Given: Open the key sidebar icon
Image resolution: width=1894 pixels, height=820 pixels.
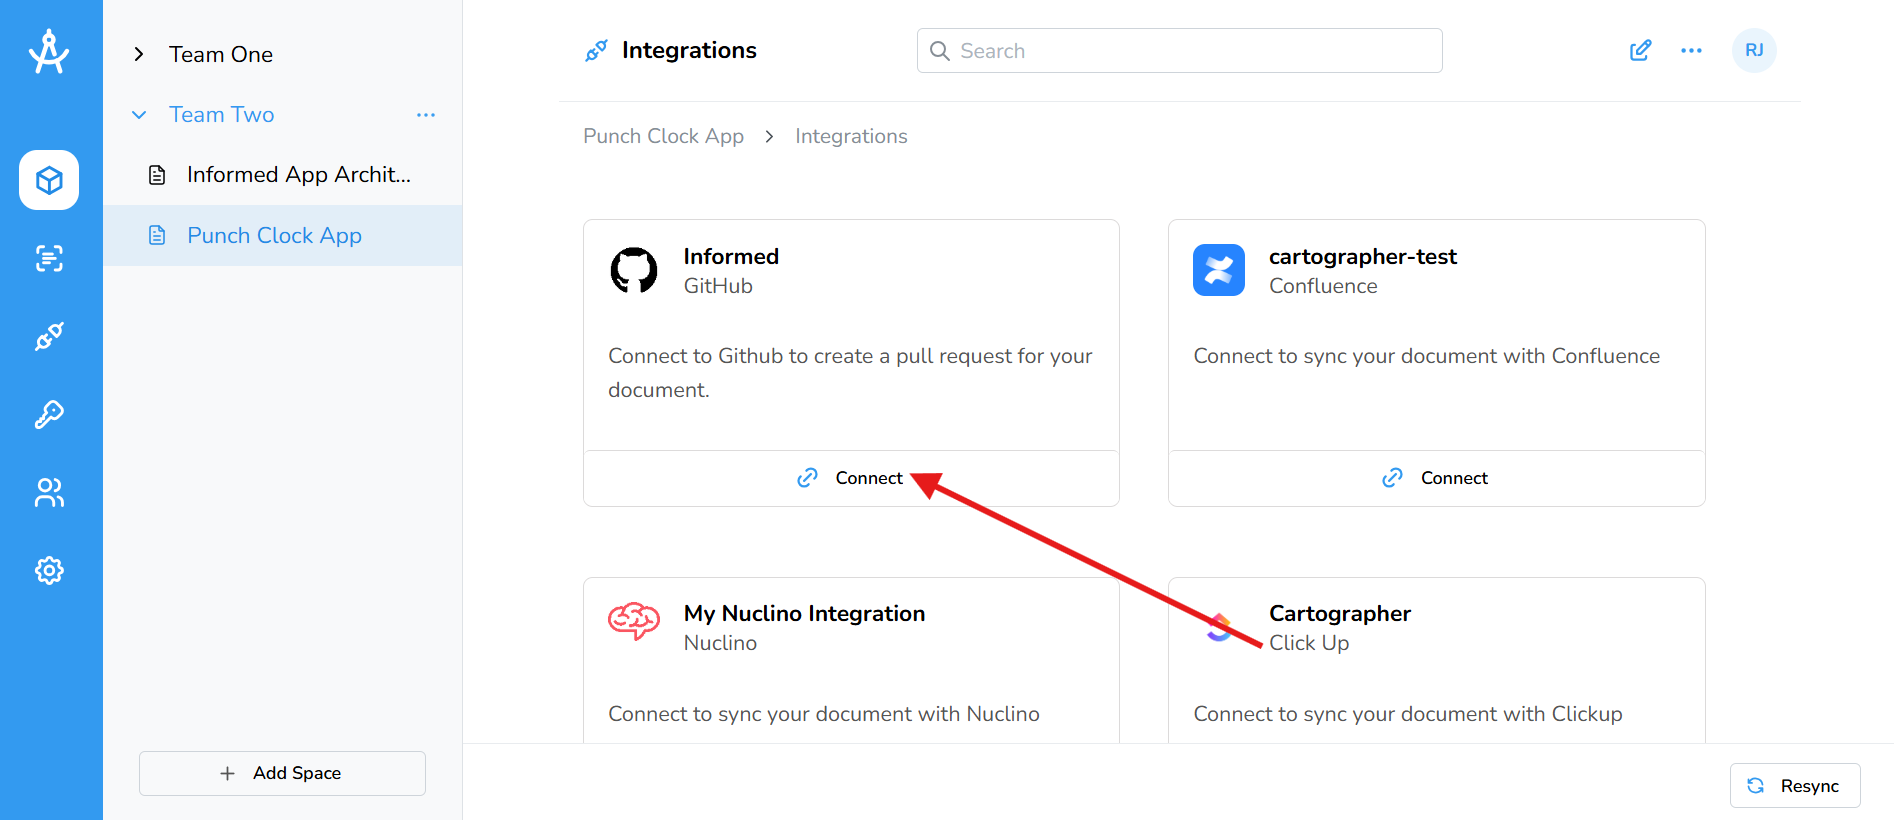Looking at the screenshot, I should coord(49,414).
